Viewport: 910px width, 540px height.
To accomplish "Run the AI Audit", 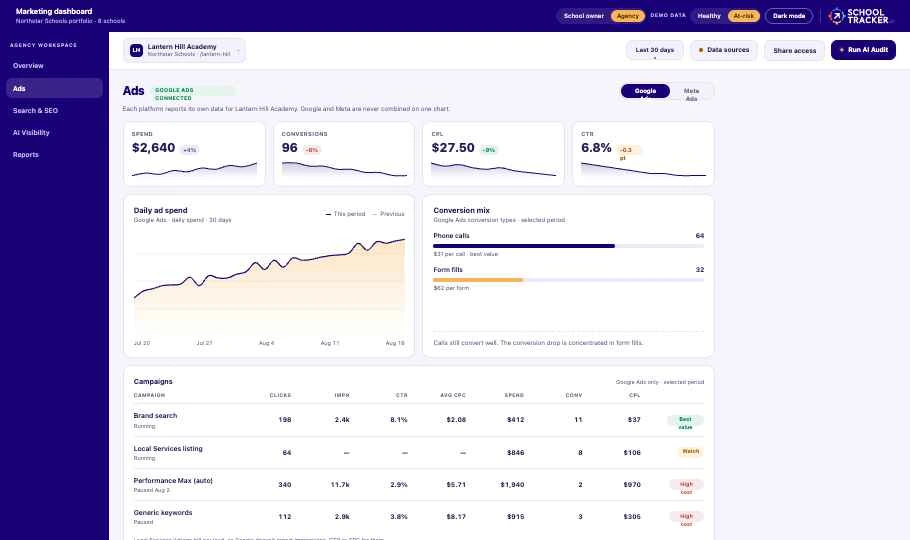I will [x=863, y=50].
